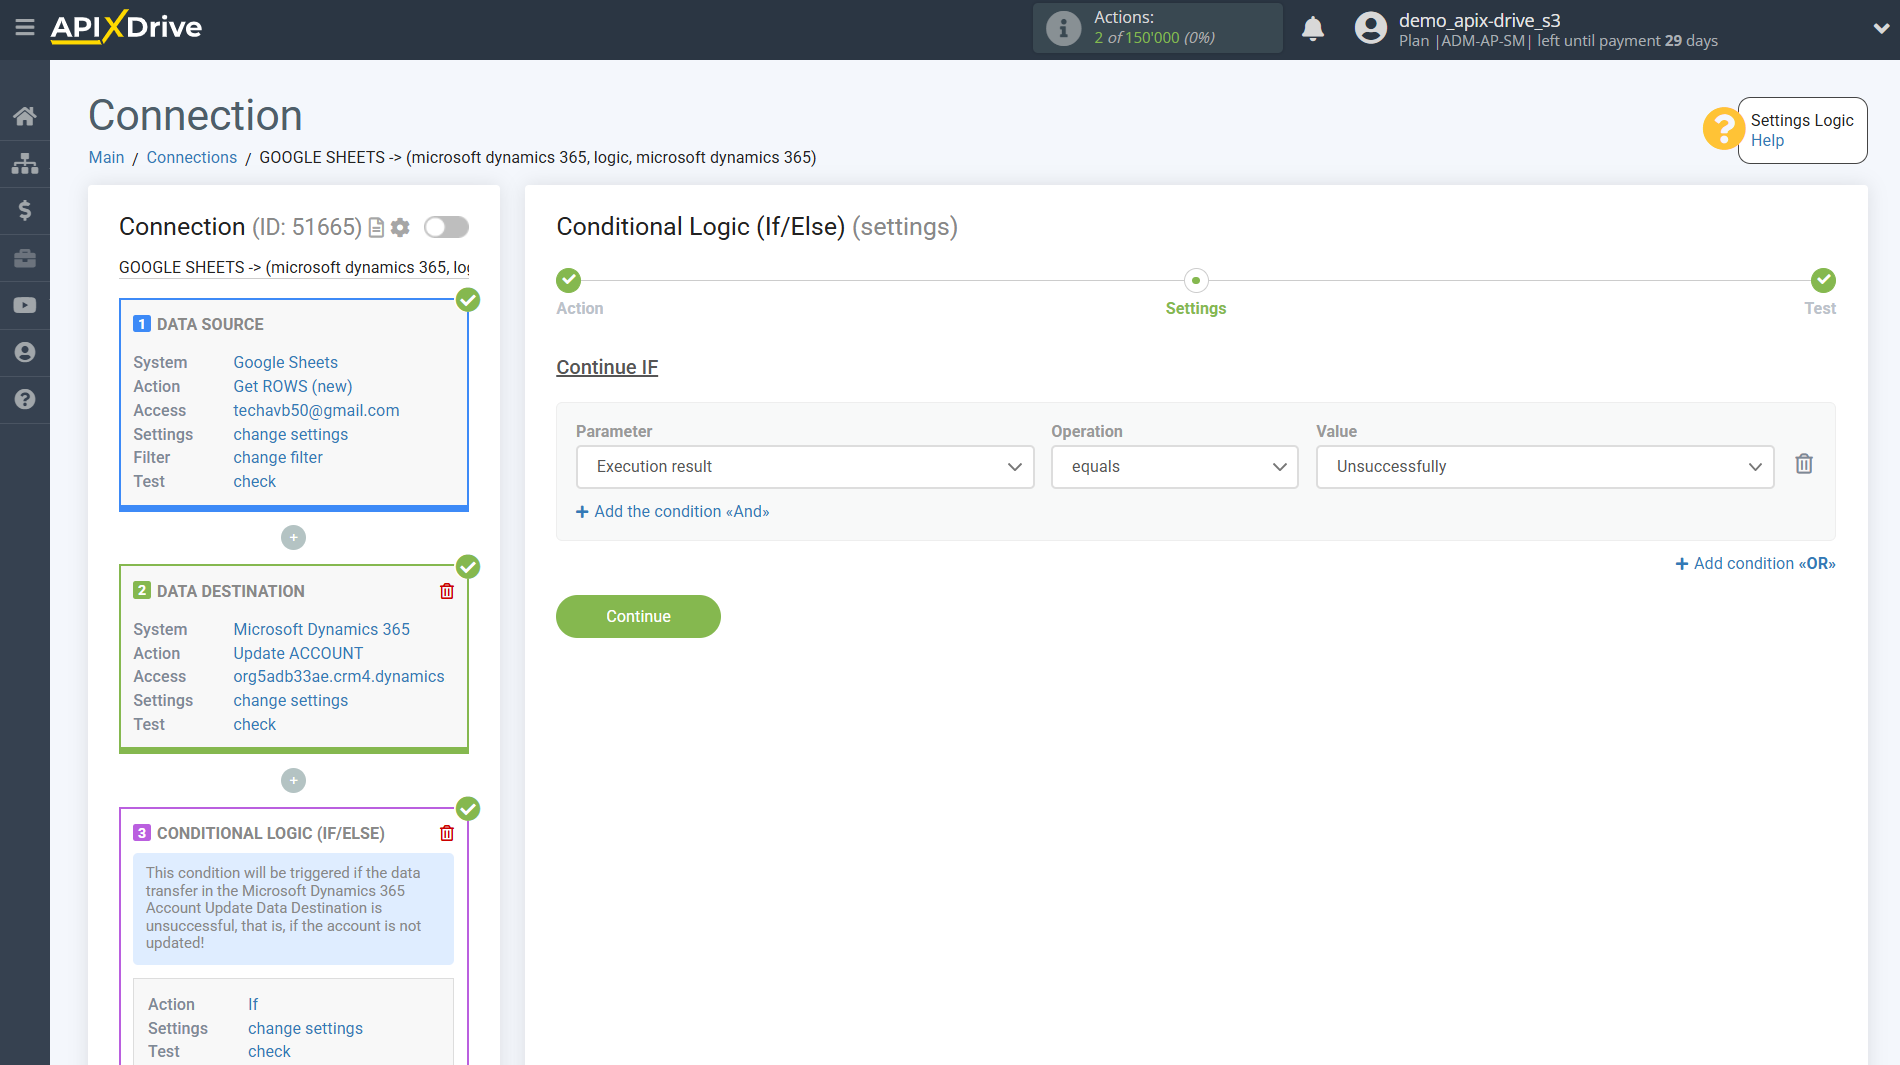Change settings of Data Source
Image resolution: width=1900 pixels, height=1065 pixels.
(x=291, y=434)
